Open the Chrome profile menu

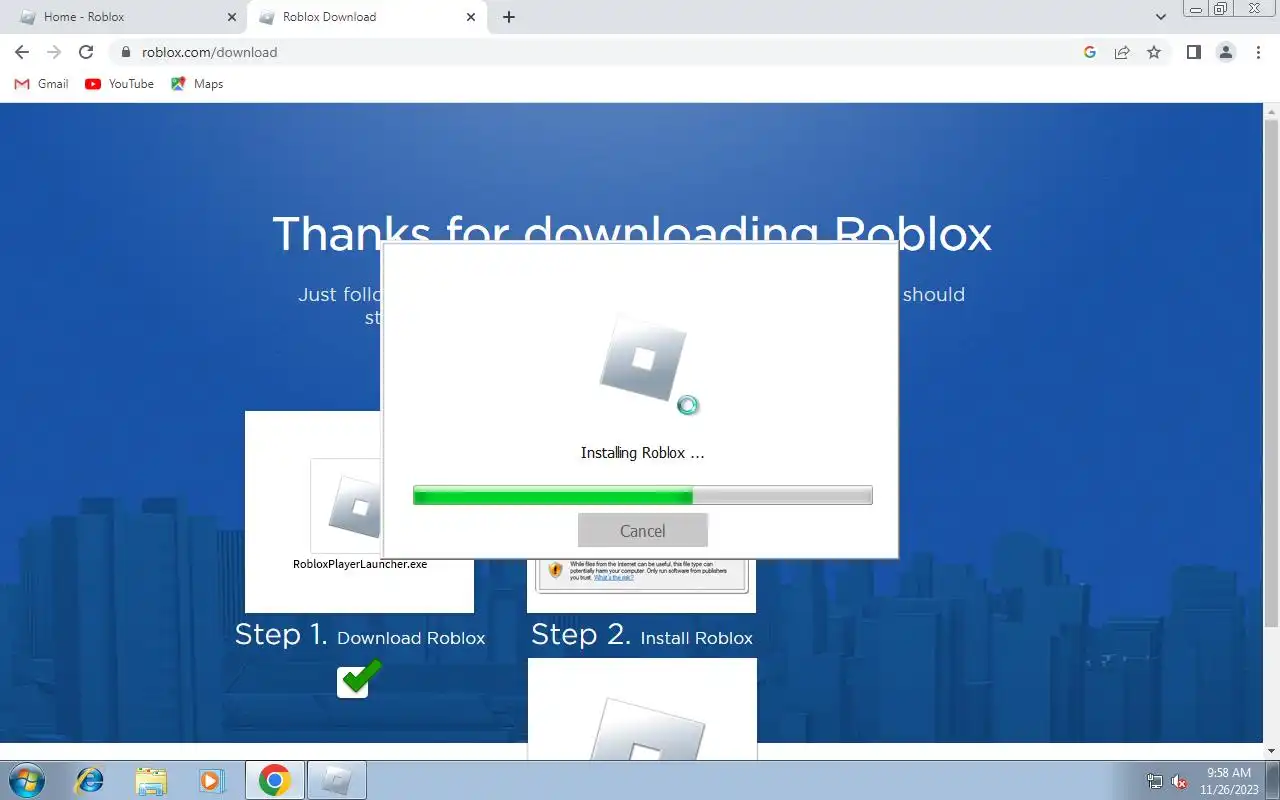click(x=1225, y=52)
